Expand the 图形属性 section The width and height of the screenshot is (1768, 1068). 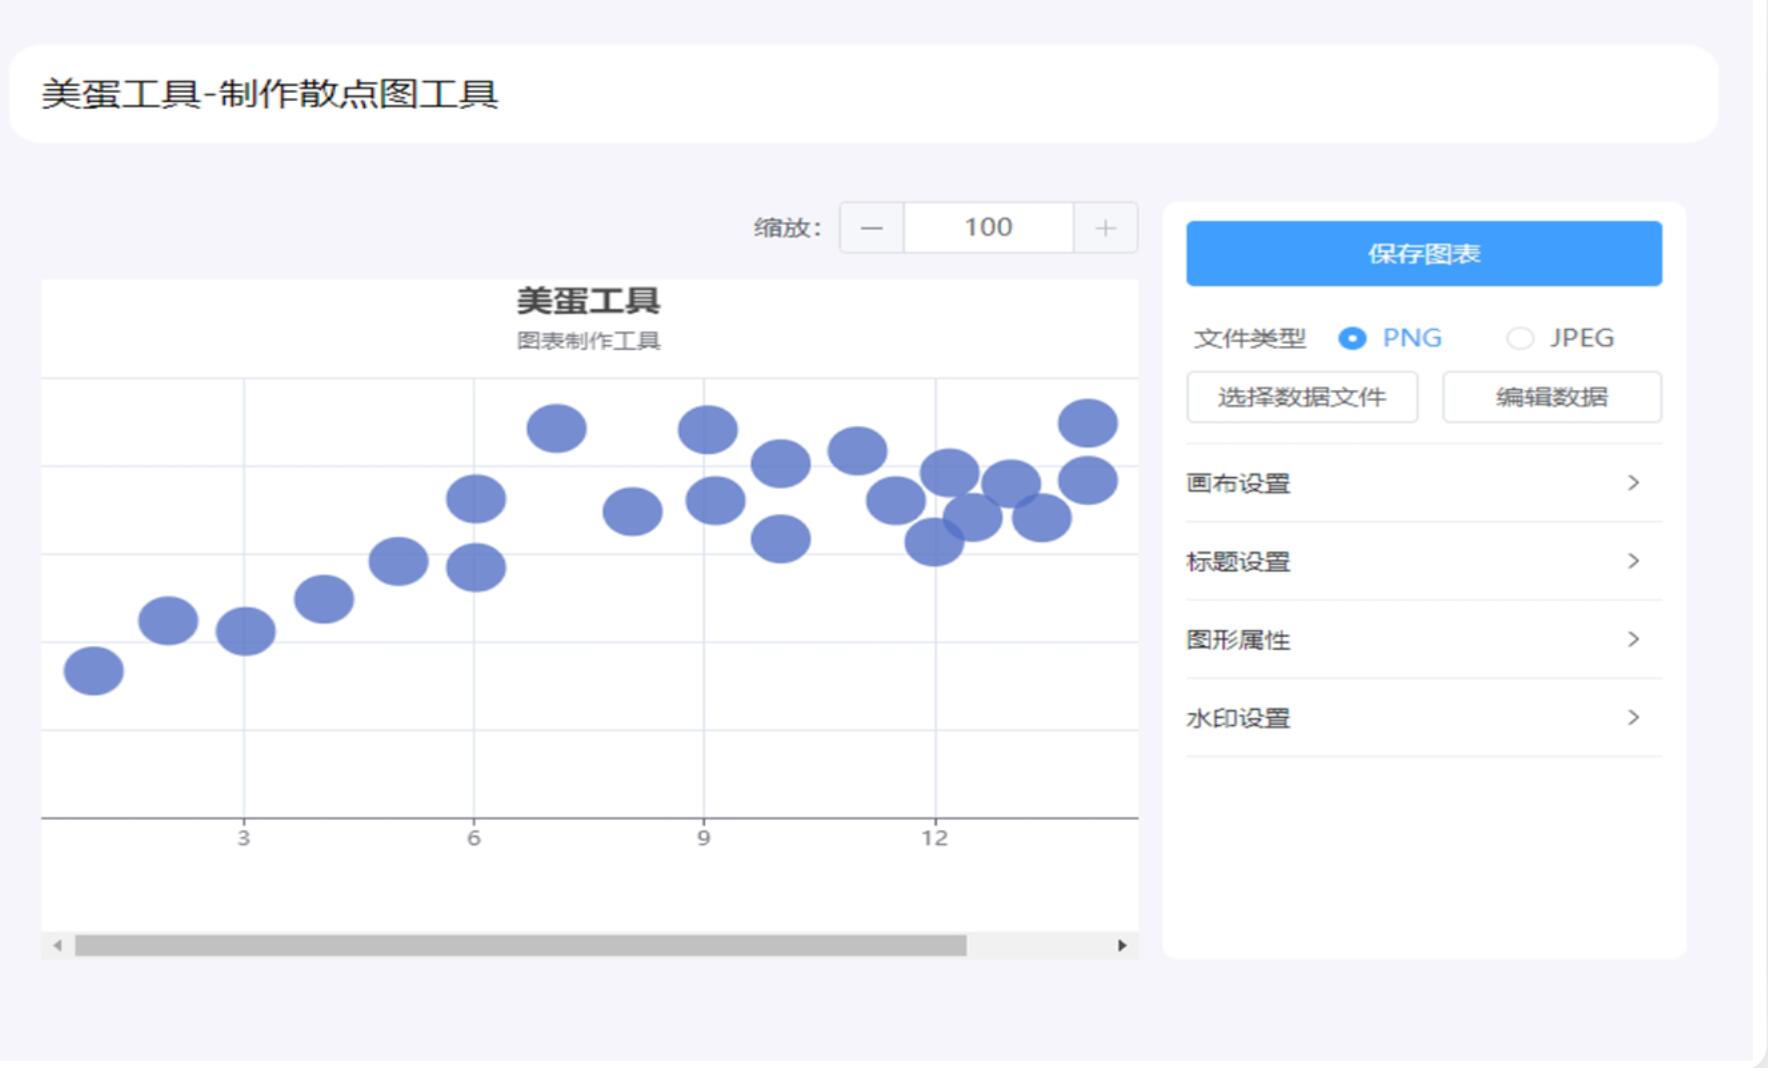(x=1424, y=640)
